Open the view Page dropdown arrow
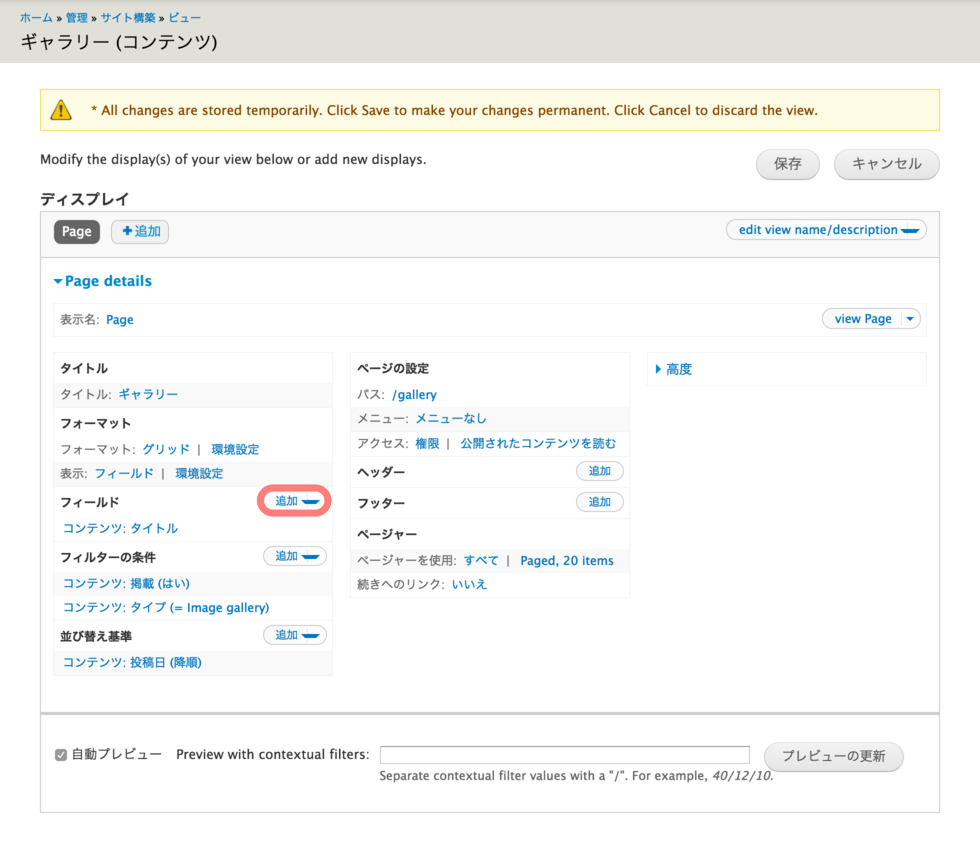 pyautogui.click(x=909, y=319)
